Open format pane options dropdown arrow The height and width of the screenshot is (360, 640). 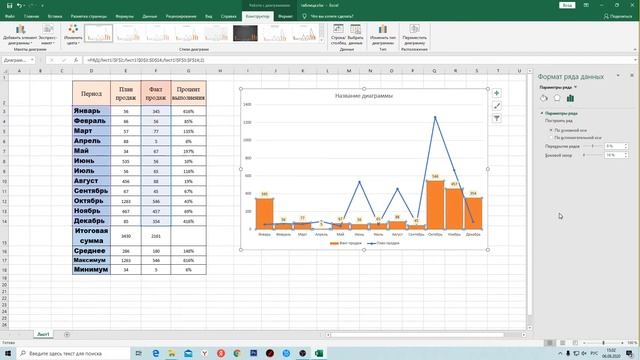618,76
